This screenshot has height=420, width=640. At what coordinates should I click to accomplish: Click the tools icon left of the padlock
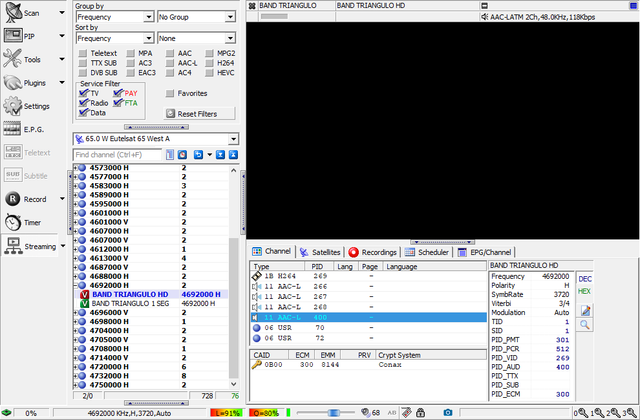coord(407,413)
